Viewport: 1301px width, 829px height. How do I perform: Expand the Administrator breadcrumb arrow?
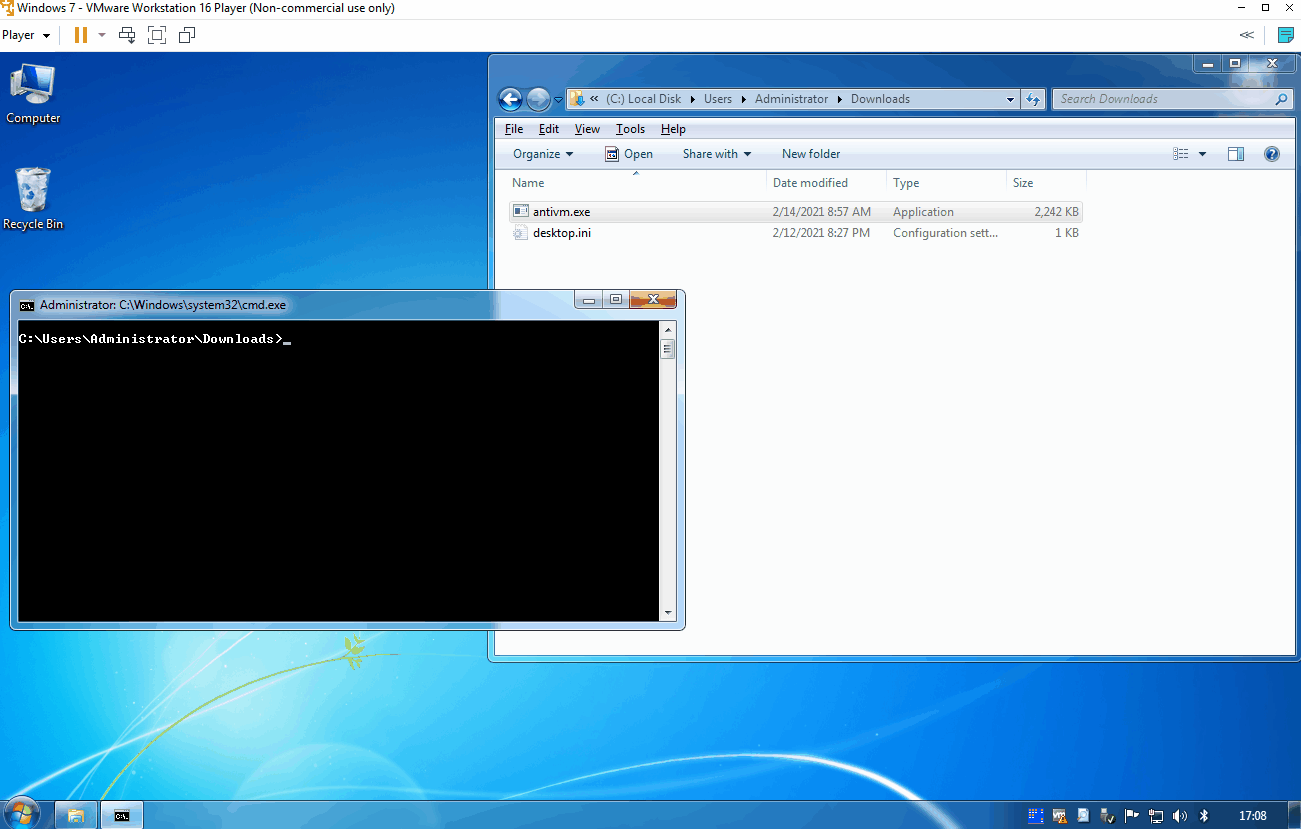[839, 99]
